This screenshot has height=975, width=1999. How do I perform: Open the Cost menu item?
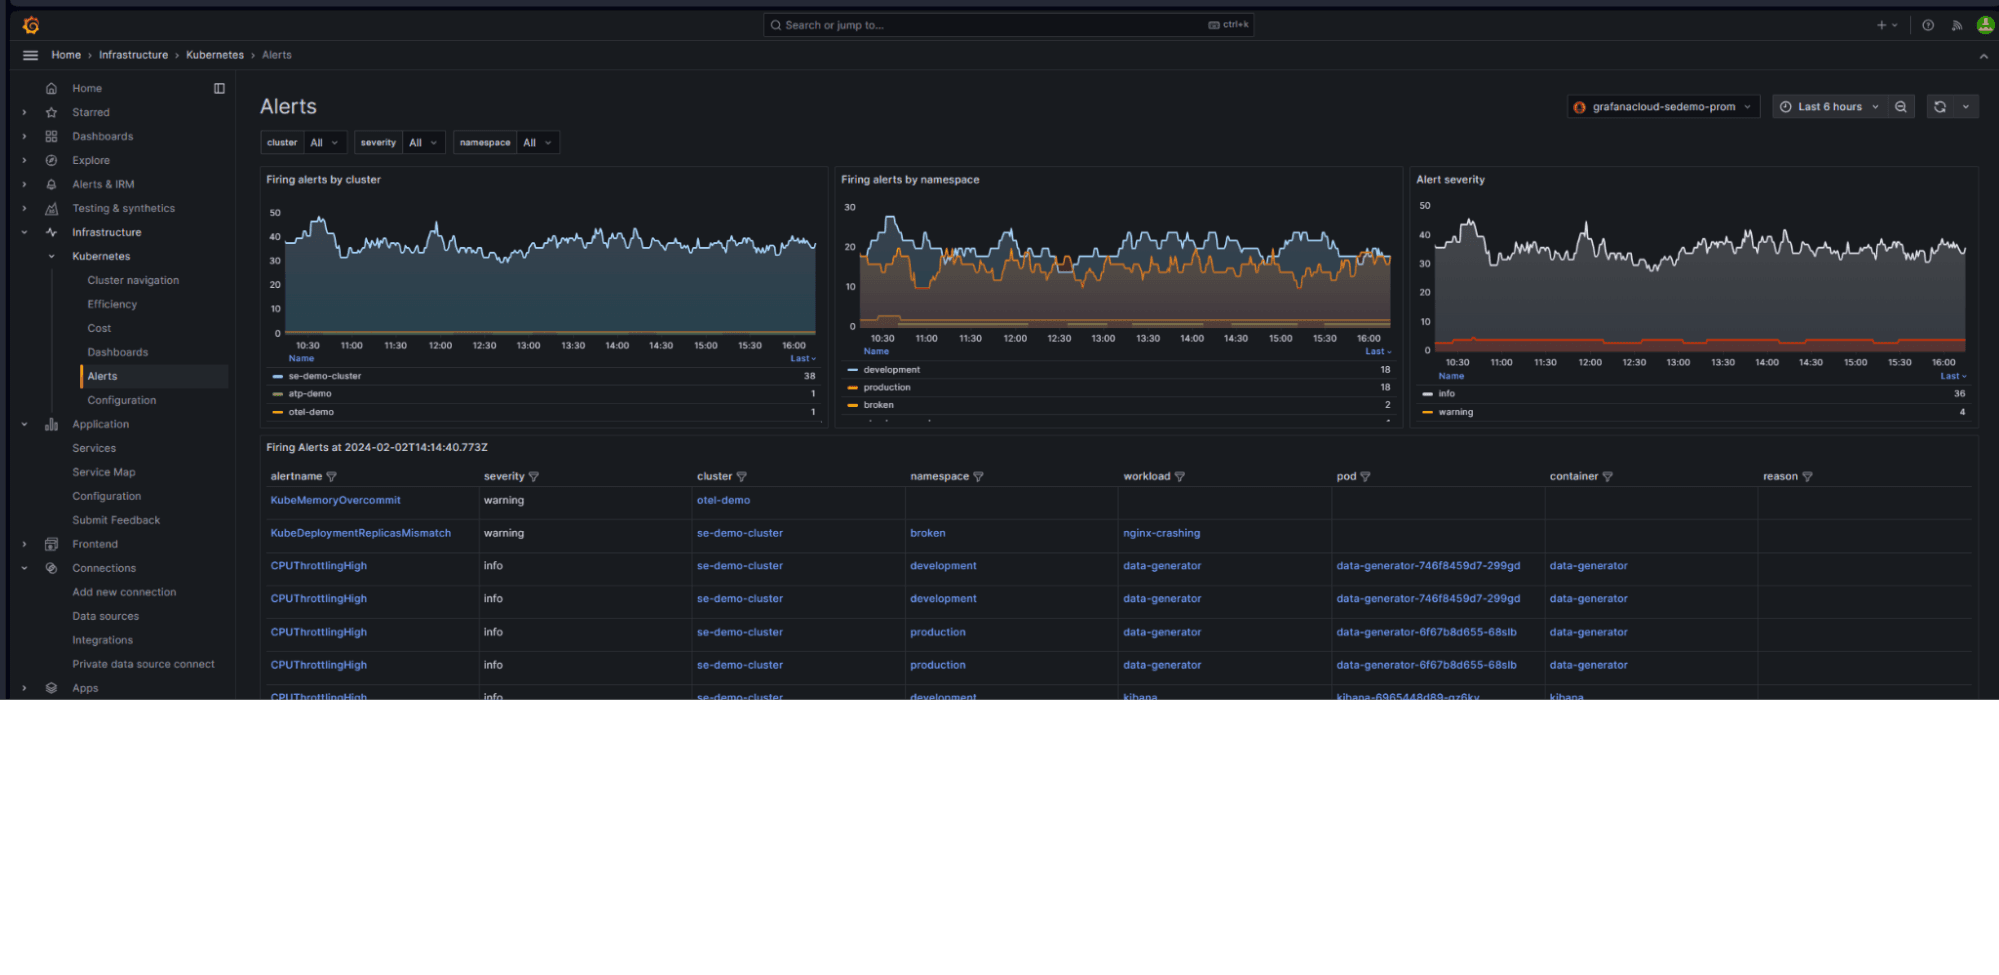tap(99, 328)
